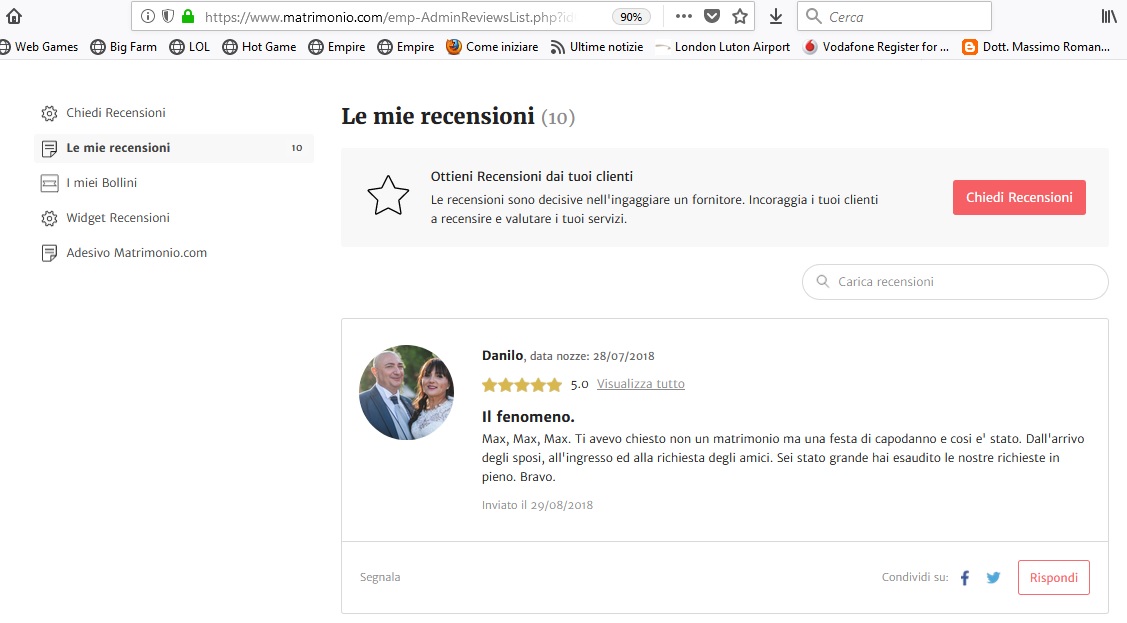
Task: Bookmark this page with the star icon
Action: [x=740, y=17]
